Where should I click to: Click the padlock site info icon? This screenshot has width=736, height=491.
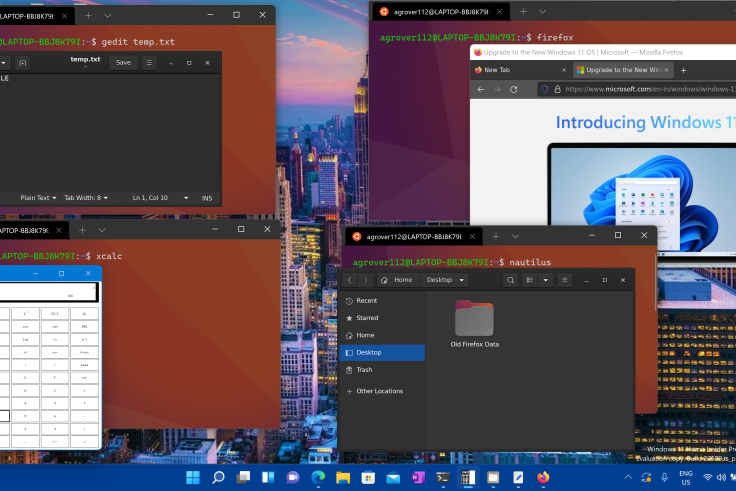557,89
